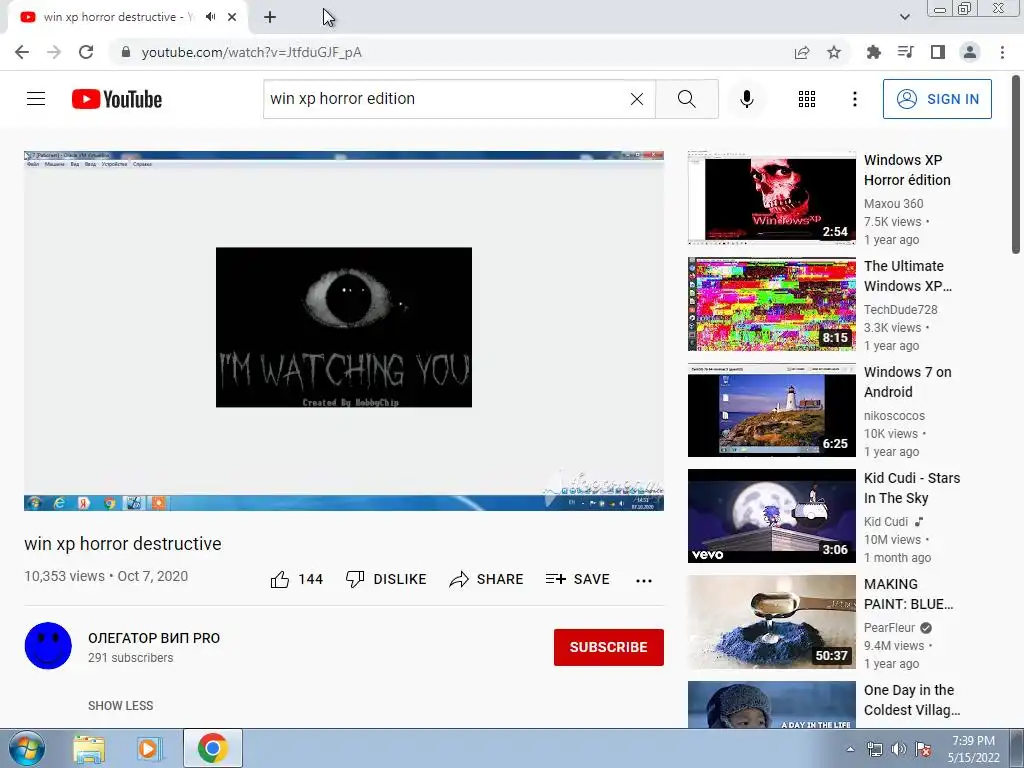Open the Windows Start menu
Image resolution: width=1024 pixels, height=768 pixels.
pyautogui.click(x=26, y=748)
